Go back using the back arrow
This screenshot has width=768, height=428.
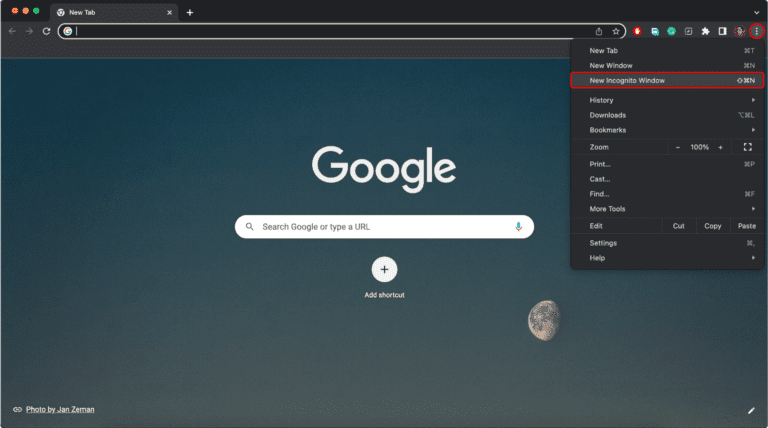coord(12,31)
